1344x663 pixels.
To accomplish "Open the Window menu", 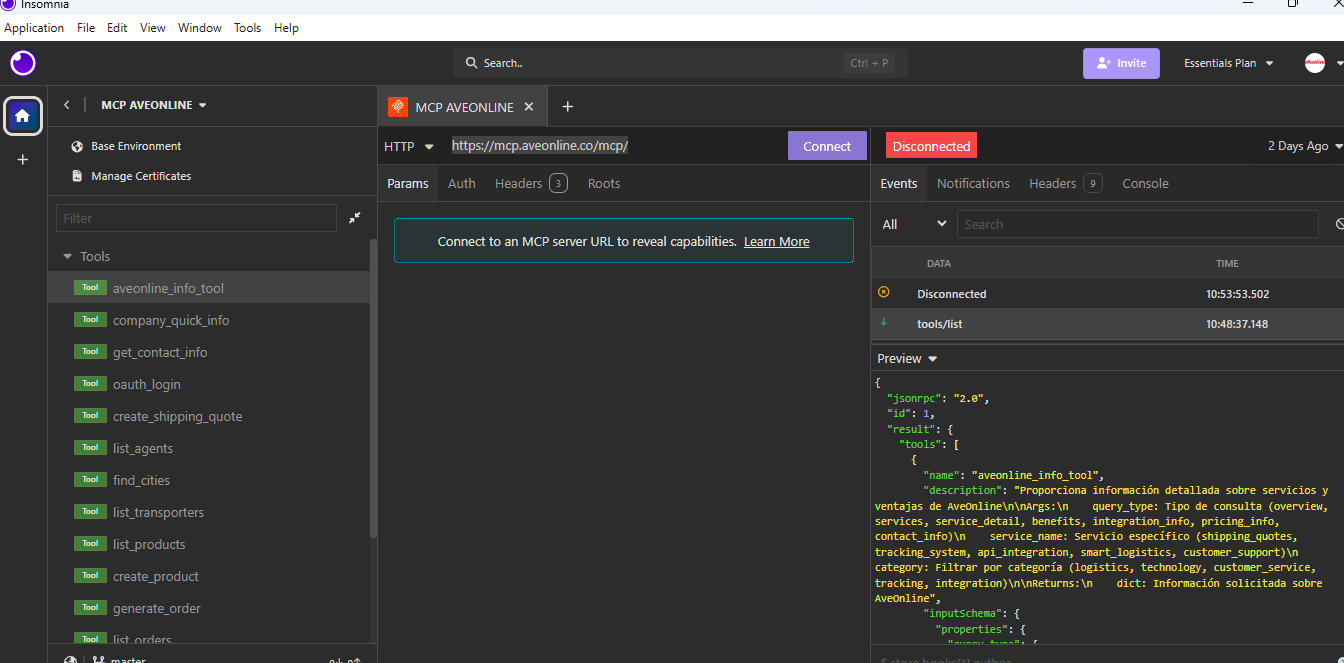I will click(x=200, y=28).
